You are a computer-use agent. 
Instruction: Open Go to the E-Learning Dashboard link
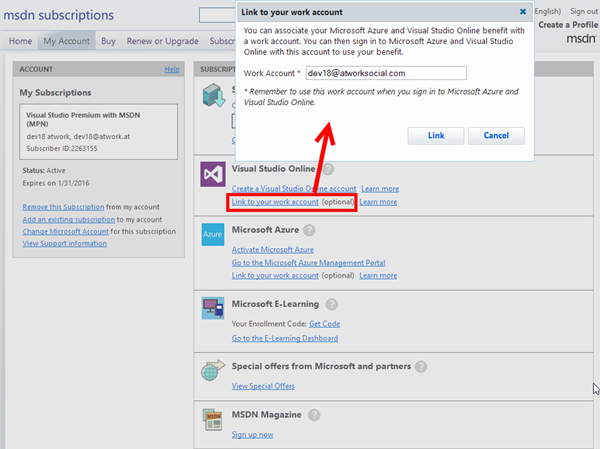pos(285,338)
